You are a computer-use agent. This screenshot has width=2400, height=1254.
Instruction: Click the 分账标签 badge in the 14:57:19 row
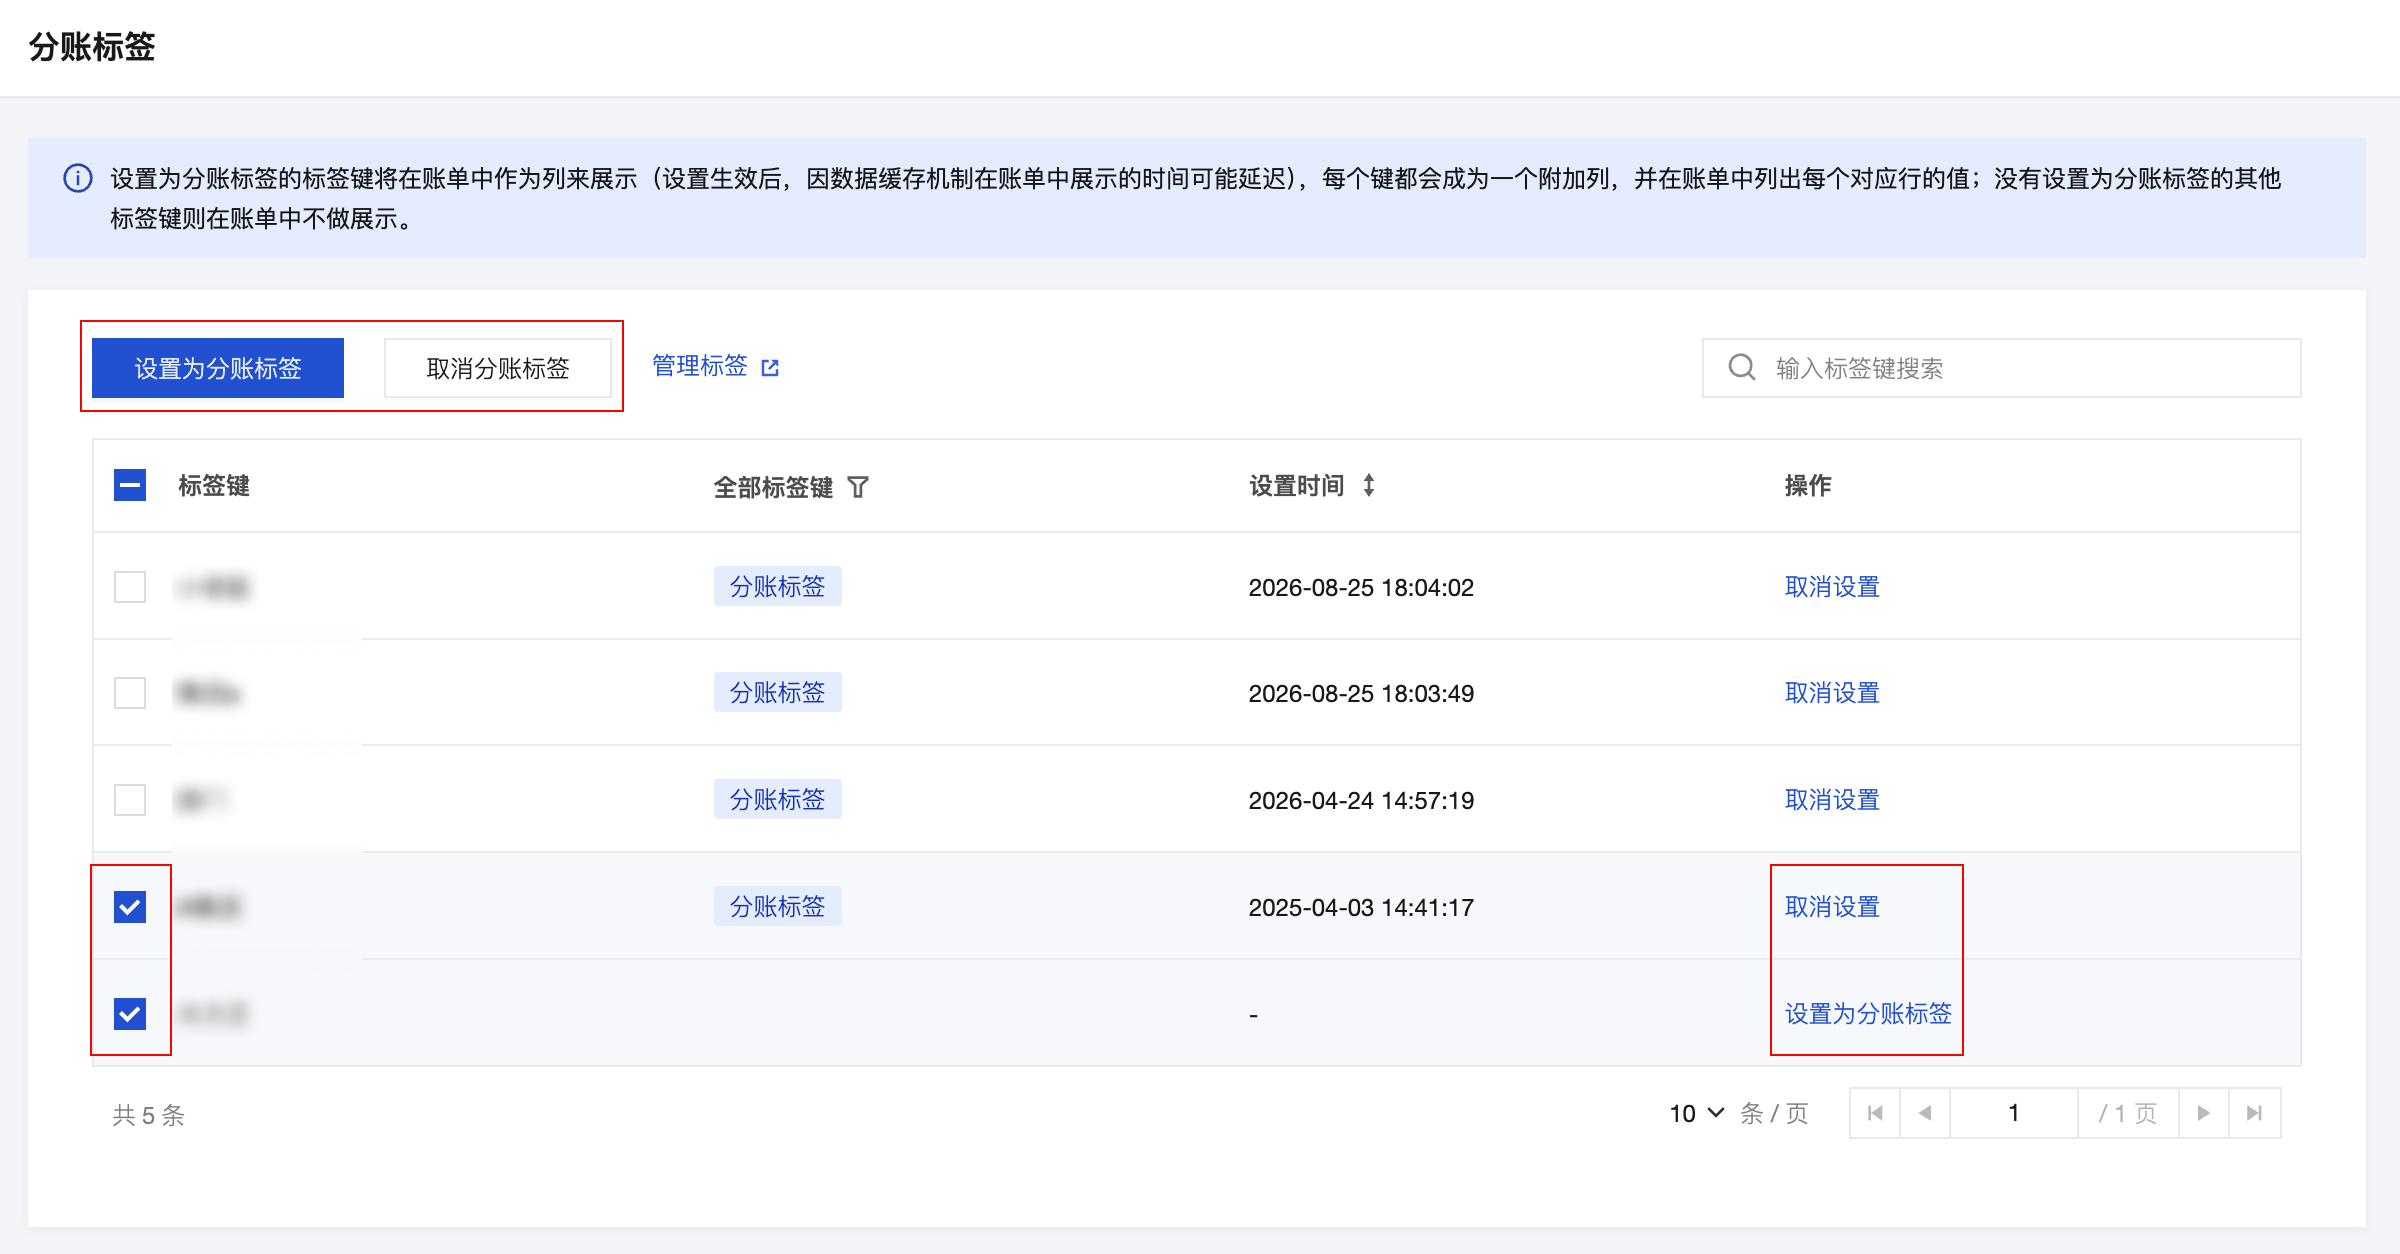point(778,799)
